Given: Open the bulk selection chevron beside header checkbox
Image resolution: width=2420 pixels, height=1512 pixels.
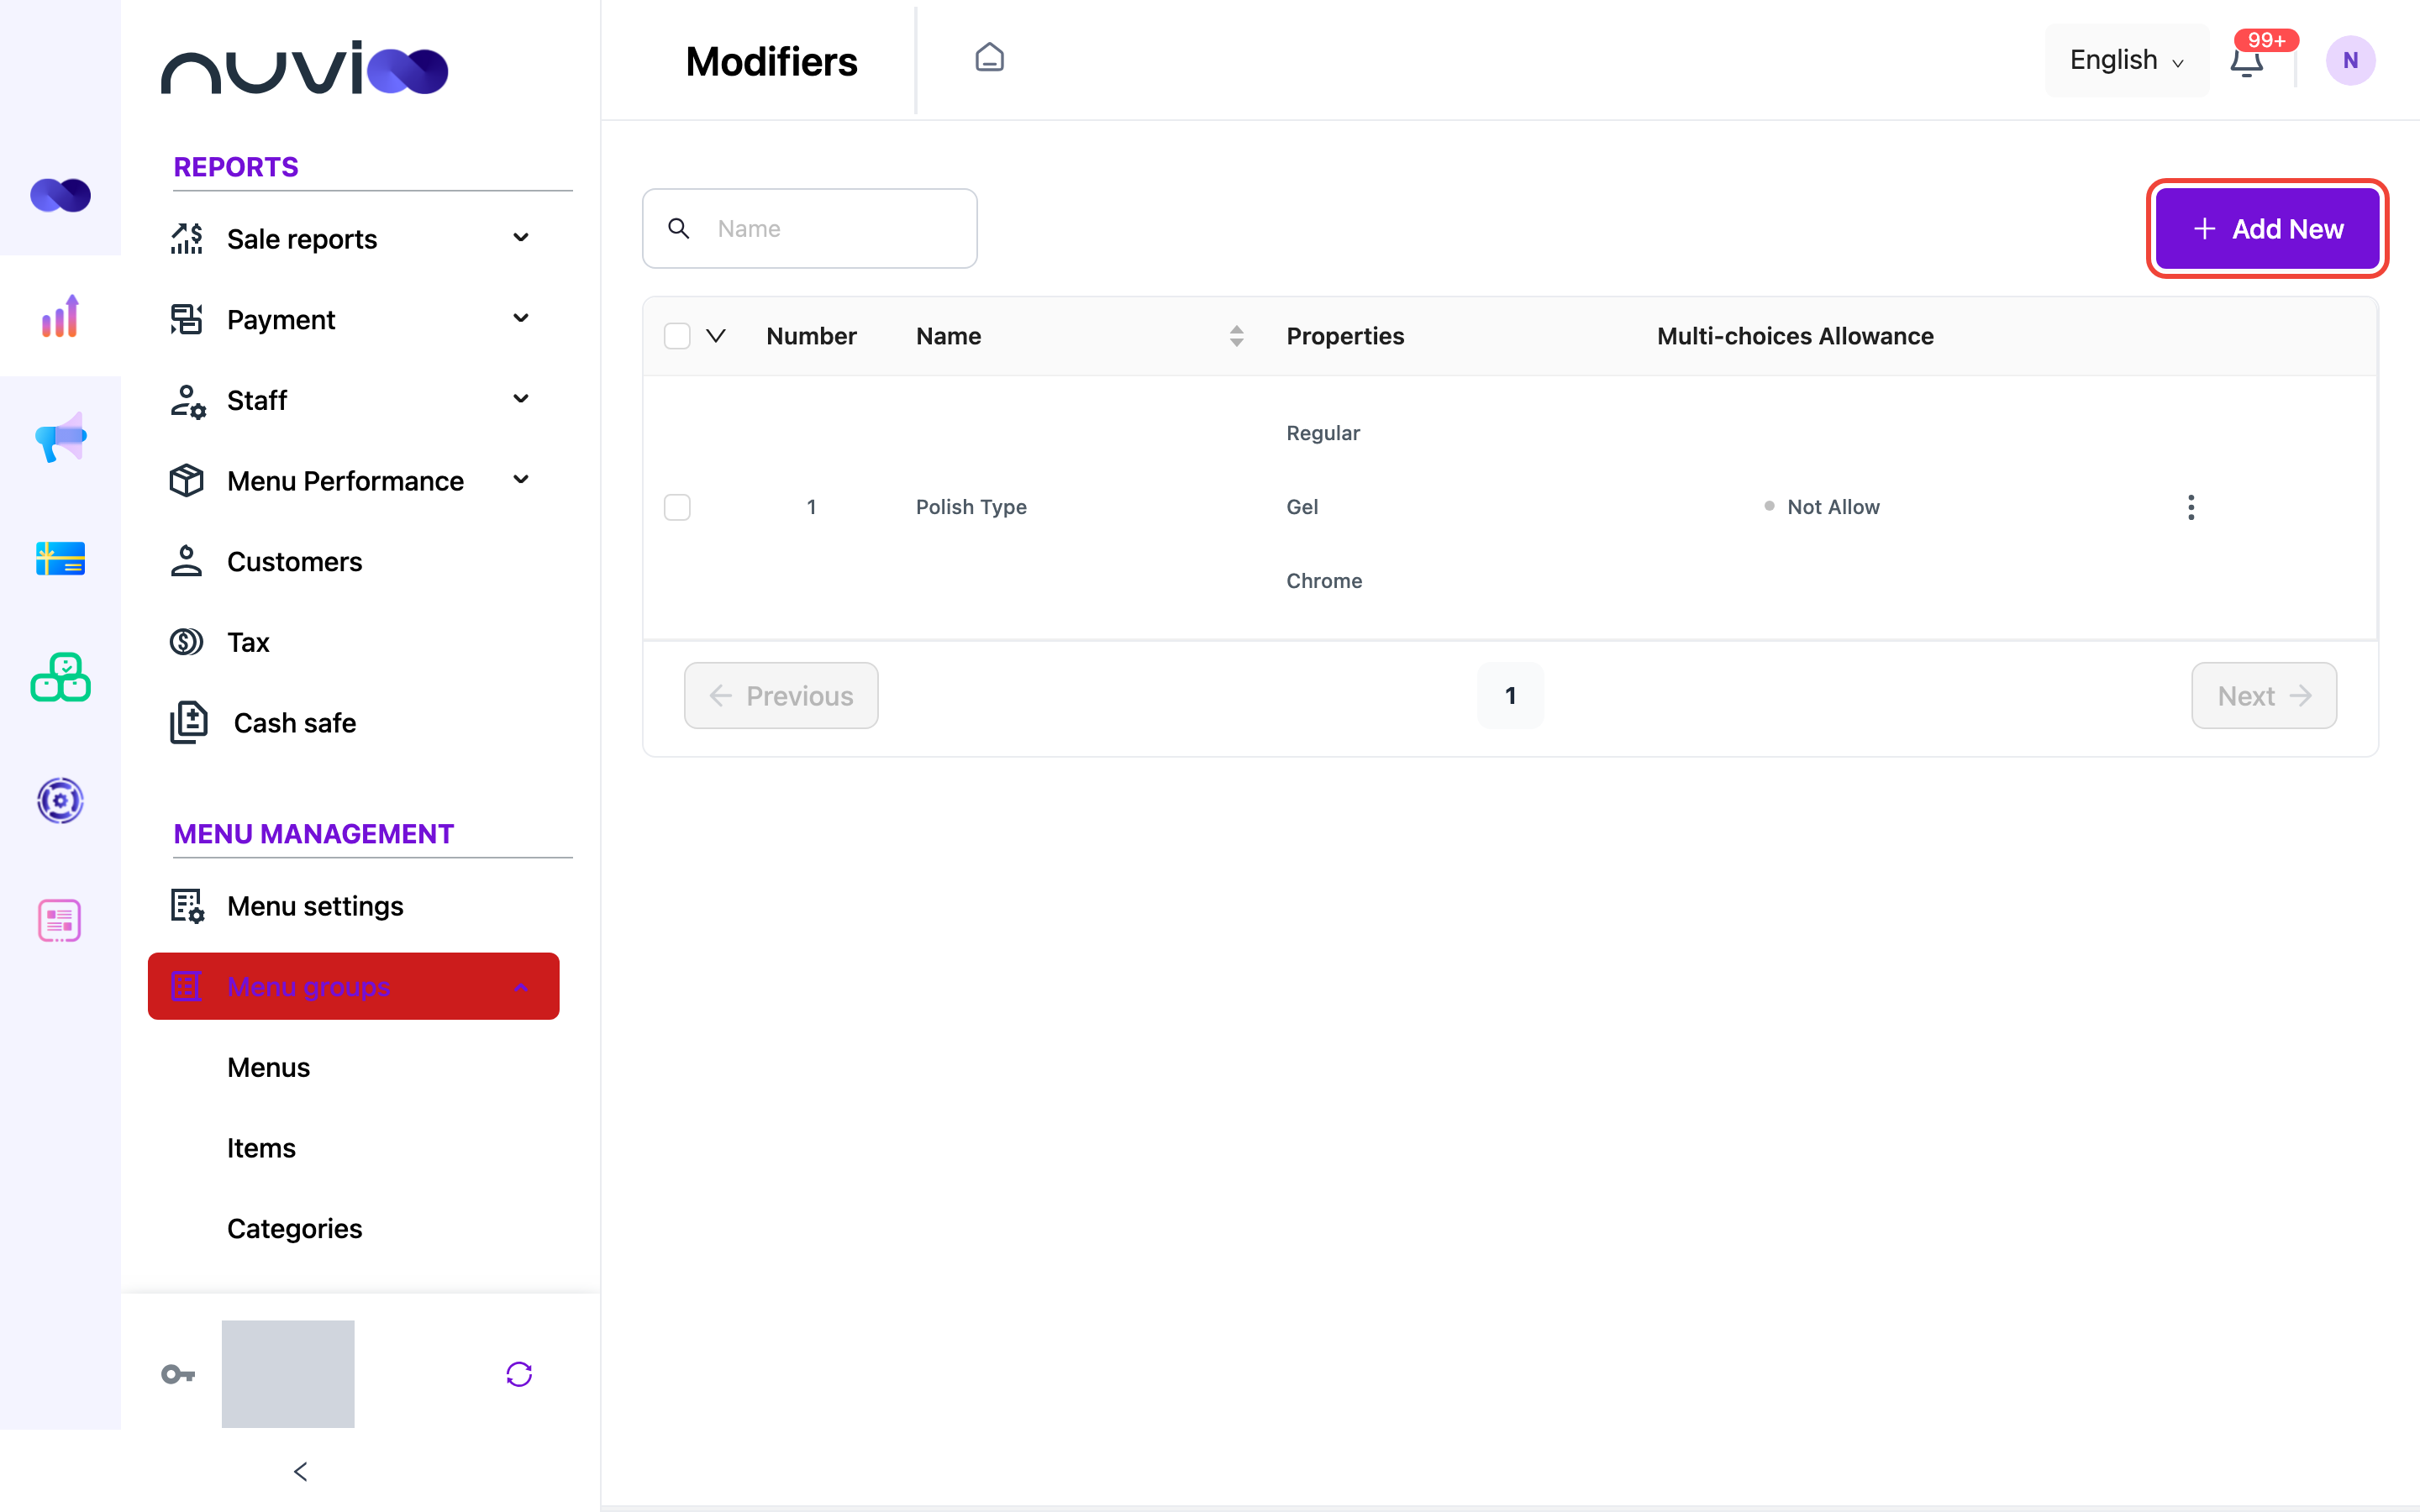Looking at the screenshot, I should coord(716,336).
